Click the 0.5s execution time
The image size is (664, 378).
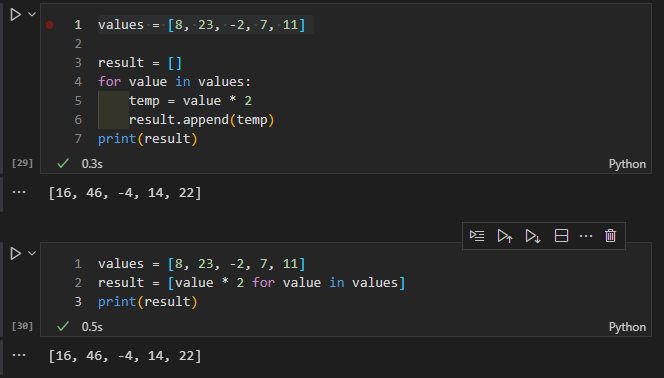pos(92,327)
